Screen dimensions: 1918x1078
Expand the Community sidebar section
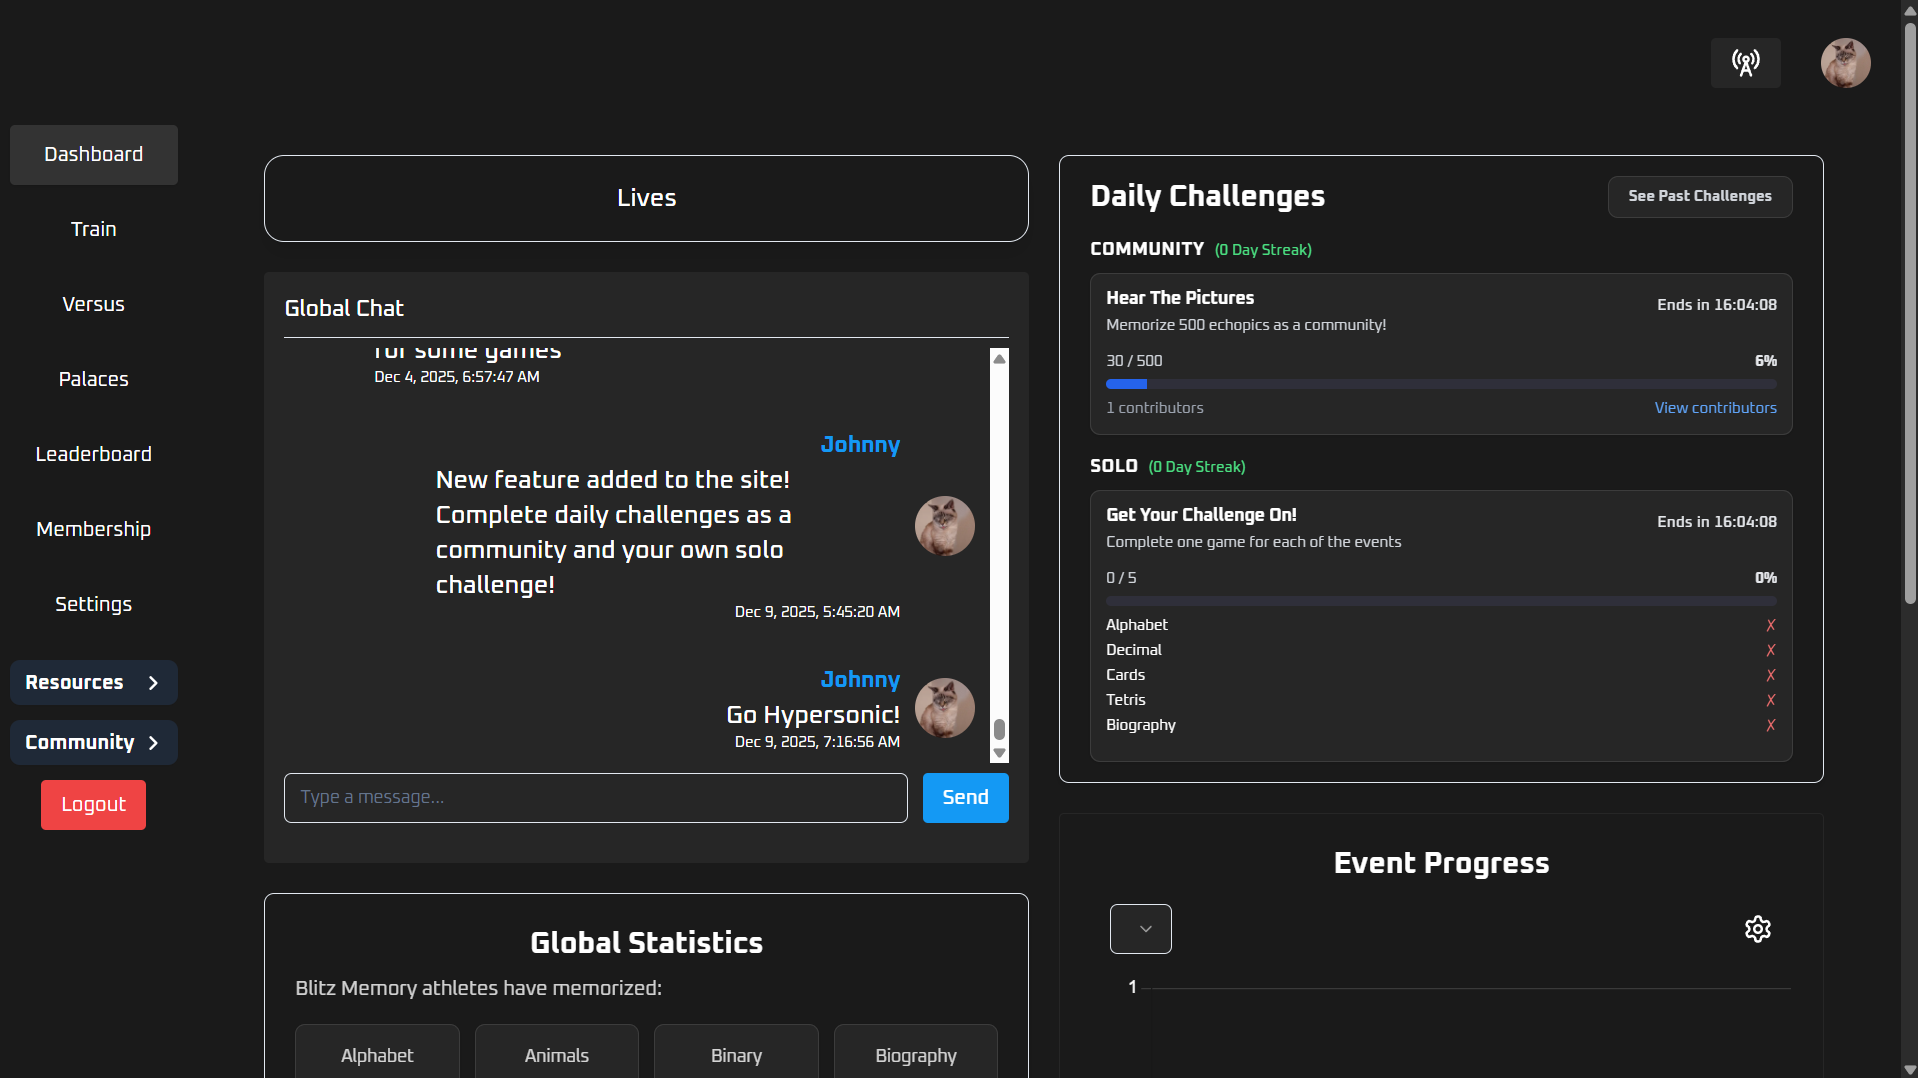(x=93, y=742)
